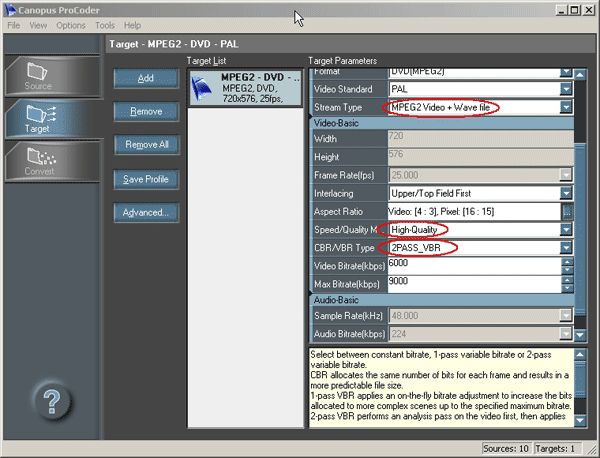Click the Target Parameters scrollbar thumb
Viewport: 600px width, 458px height.
click(x=580, y=228)
